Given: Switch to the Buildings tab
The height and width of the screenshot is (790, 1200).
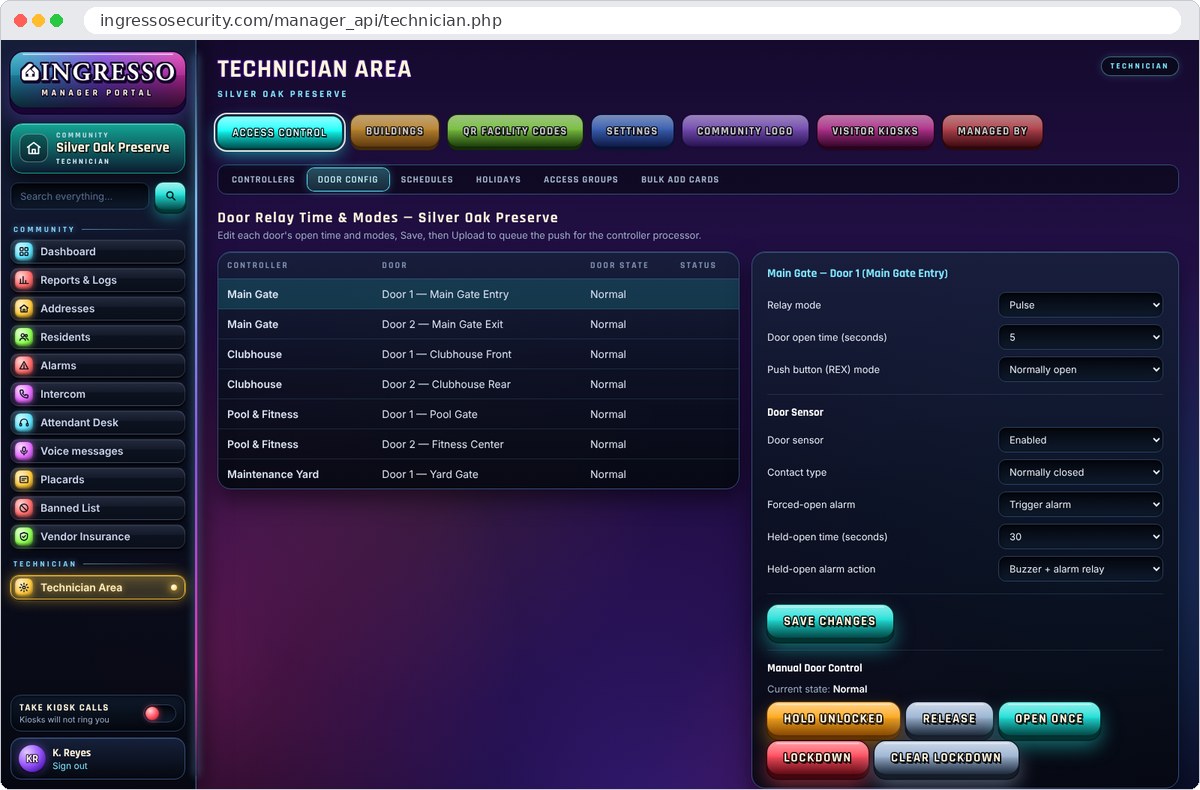Looking at the screenshot, I should pos(395,131).
